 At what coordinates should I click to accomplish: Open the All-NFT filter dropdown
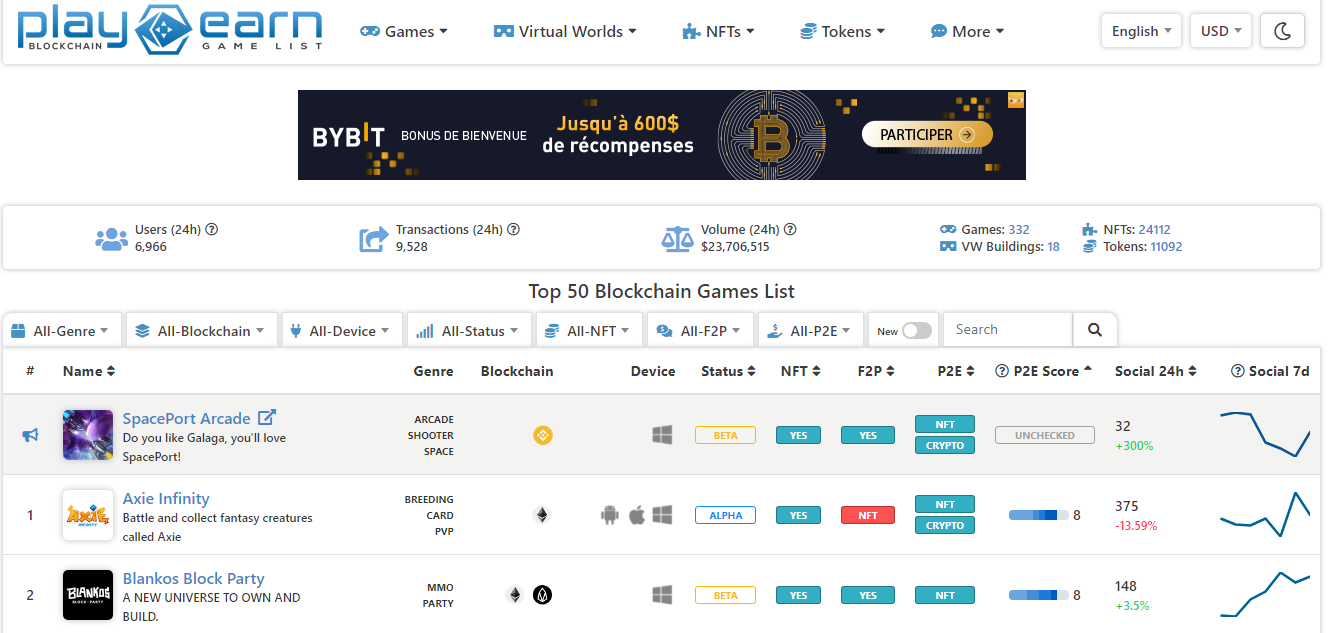[589, 331]
